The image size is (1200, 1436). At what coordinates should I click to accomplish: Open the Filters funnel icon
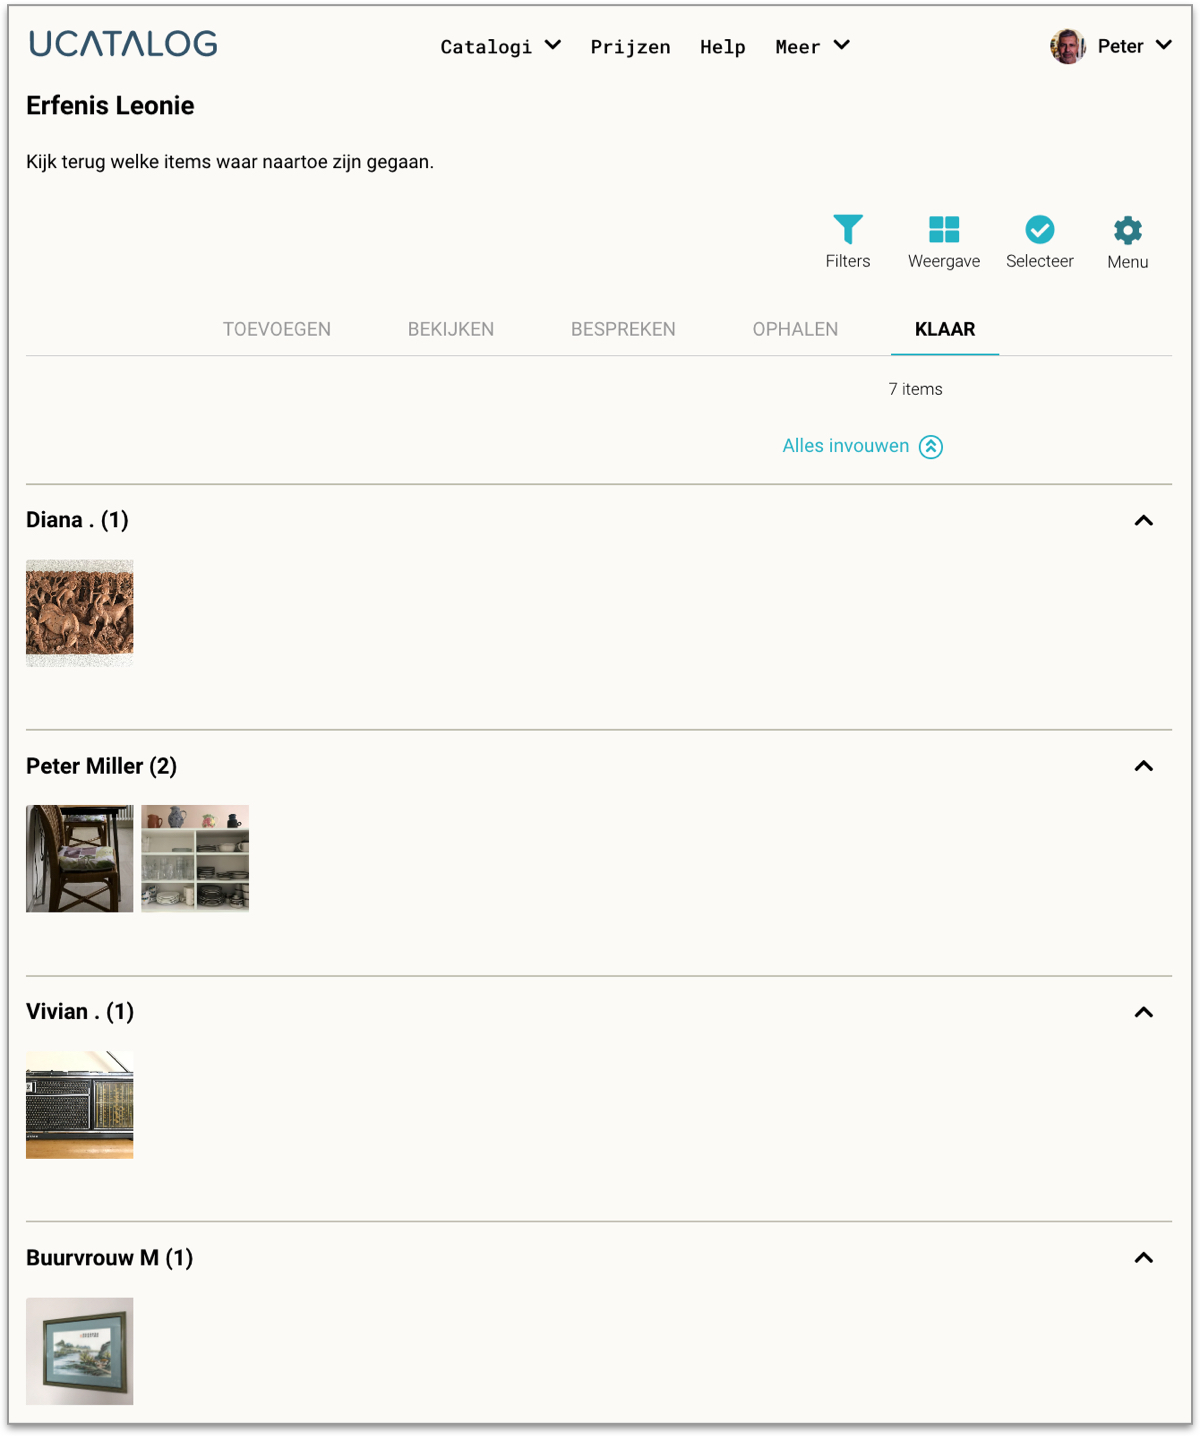pos(847,230)
